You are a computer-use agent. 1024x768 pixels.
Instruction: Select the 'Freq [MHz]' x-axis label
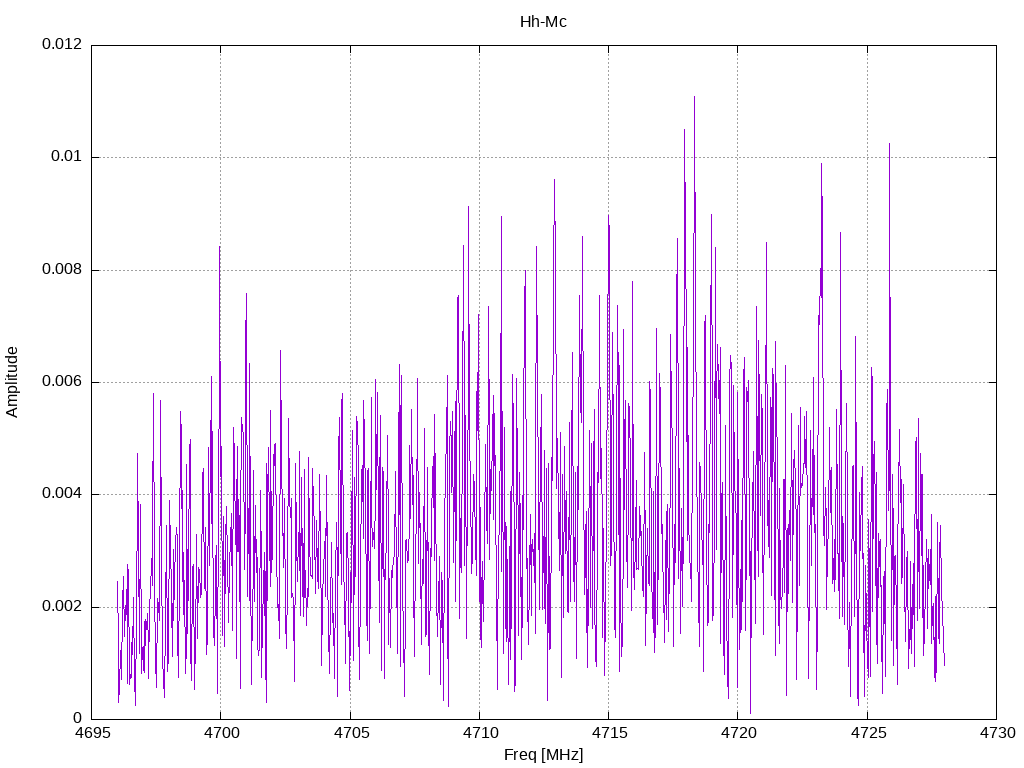(543, 755)
